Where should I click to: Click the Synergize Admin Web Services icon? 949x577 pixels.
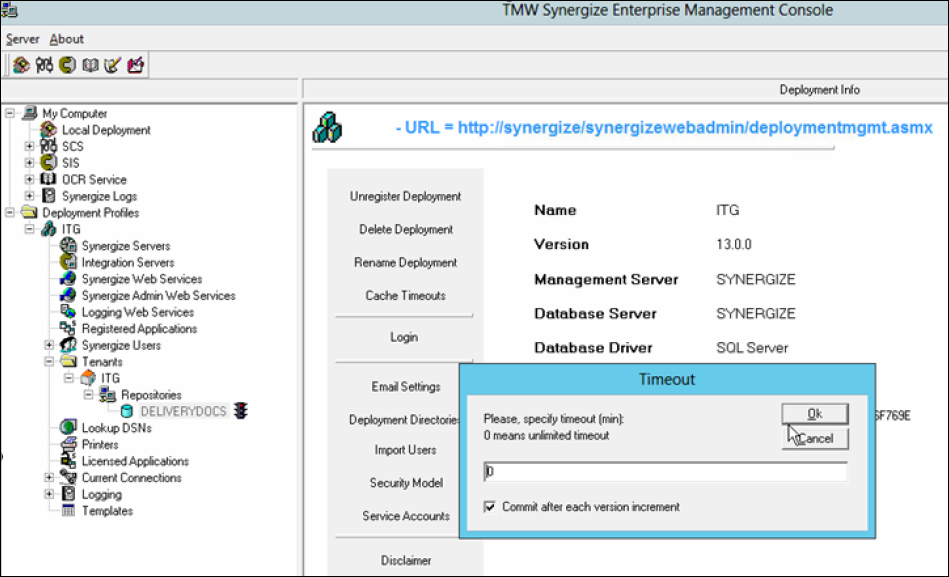68,295
